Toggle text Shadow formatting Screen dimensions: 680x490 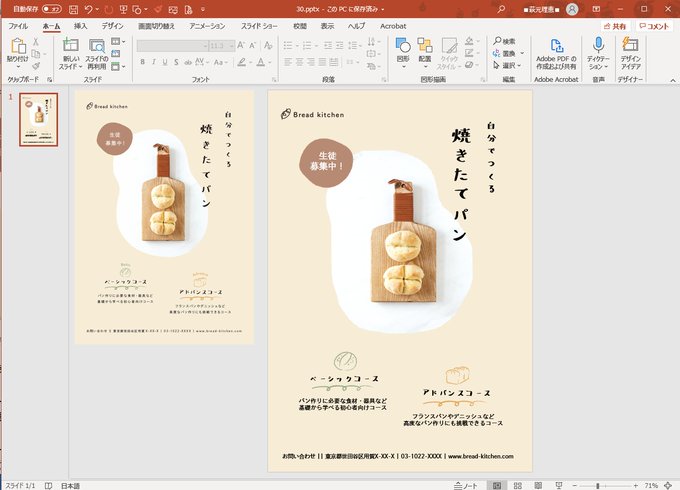(176, 62)
